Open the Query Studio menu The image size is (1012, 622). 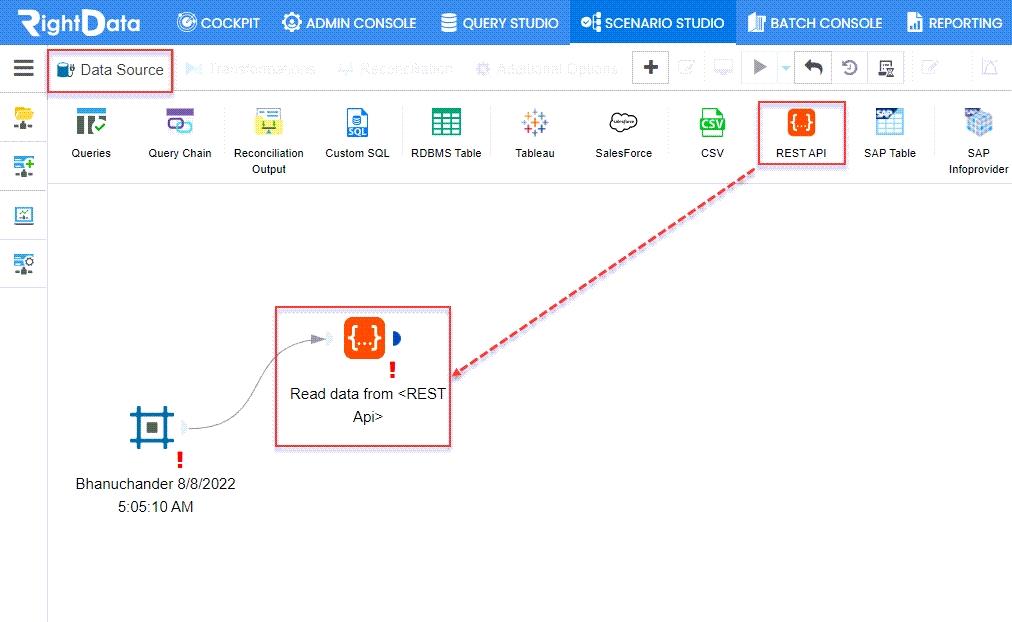(x=499, y=22)
